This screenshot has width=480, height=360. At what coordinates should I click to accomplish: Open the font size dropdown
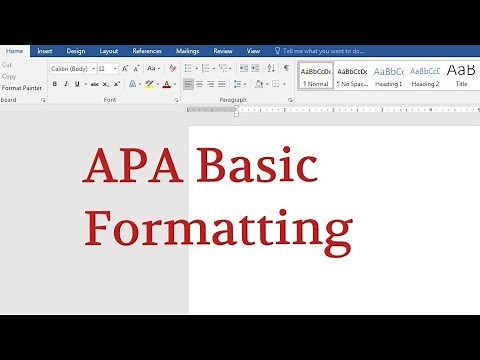[115, 69]
